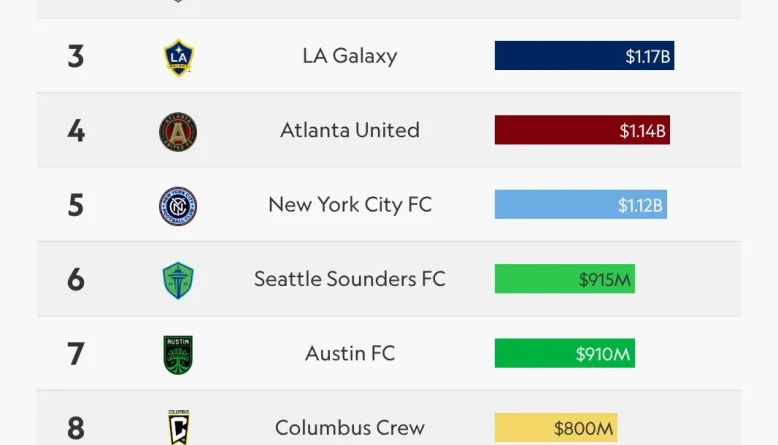This screenshot has height=445, width=778.
Task: Click the Seattle Sounders FC crest
Action: pyautogui.click(x=178, y=280)
